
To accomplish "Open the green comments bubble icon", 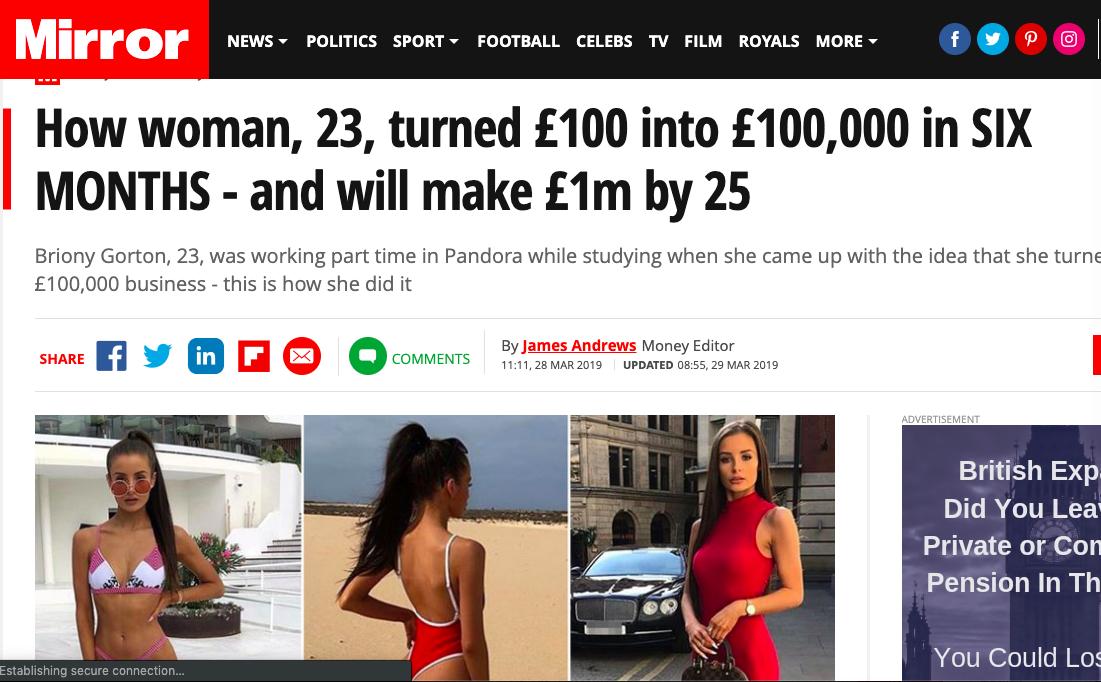I will click(367, 356).
